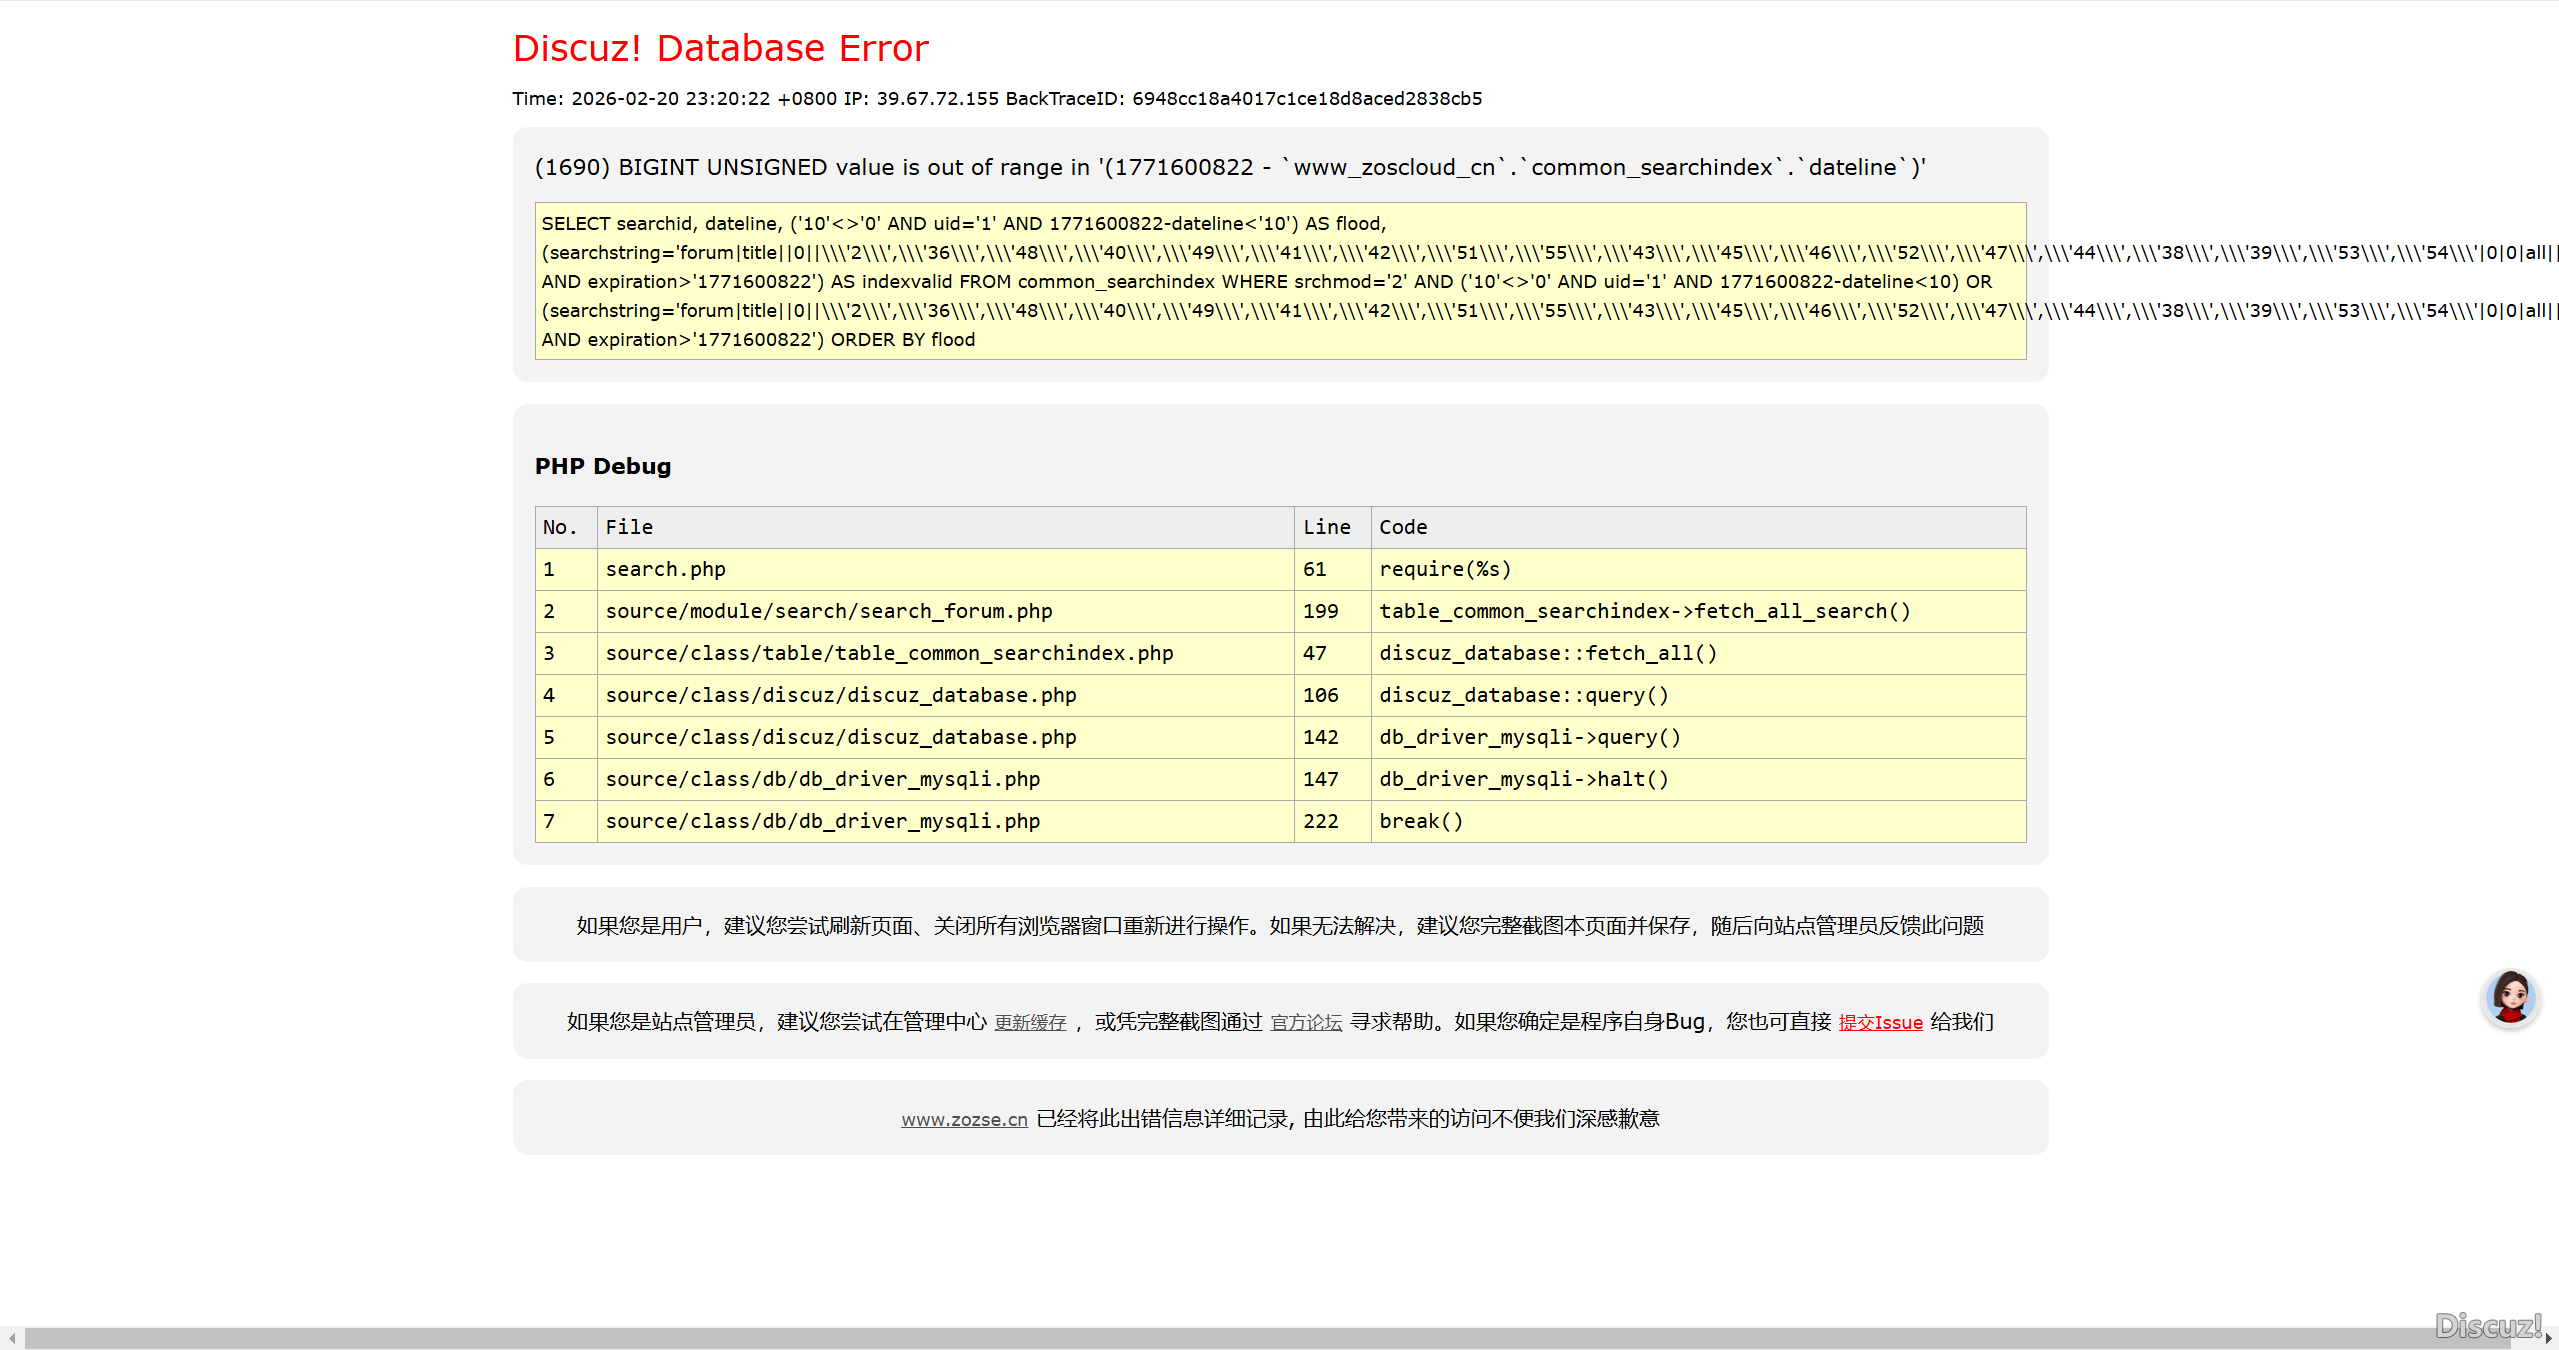Click the PHP Debug heading
The image size is (2559, 1350).
pyautogui.click(x=602, y=466)
